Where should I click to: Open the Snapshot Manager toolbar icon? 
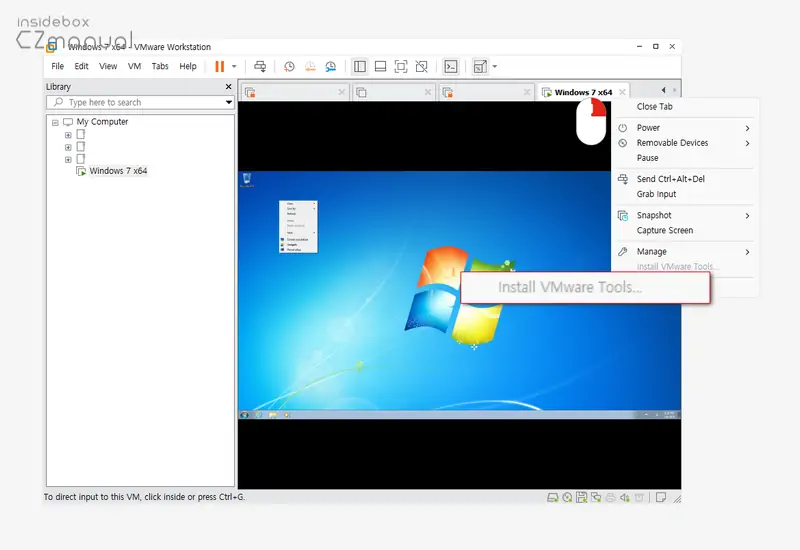pos(331,66)
